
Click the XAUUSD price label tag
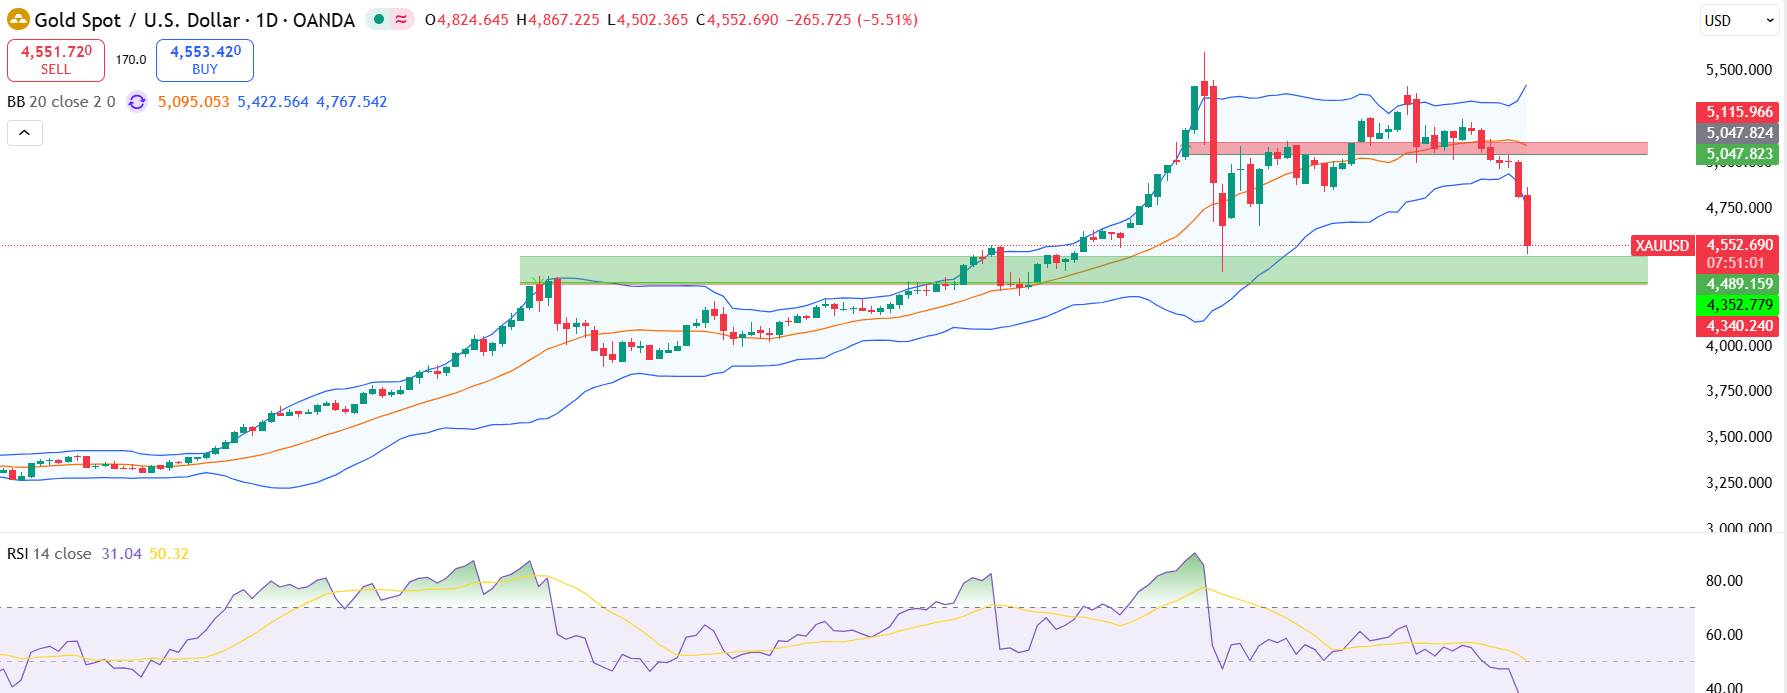pyautogui.click(x=1661, y=245)
